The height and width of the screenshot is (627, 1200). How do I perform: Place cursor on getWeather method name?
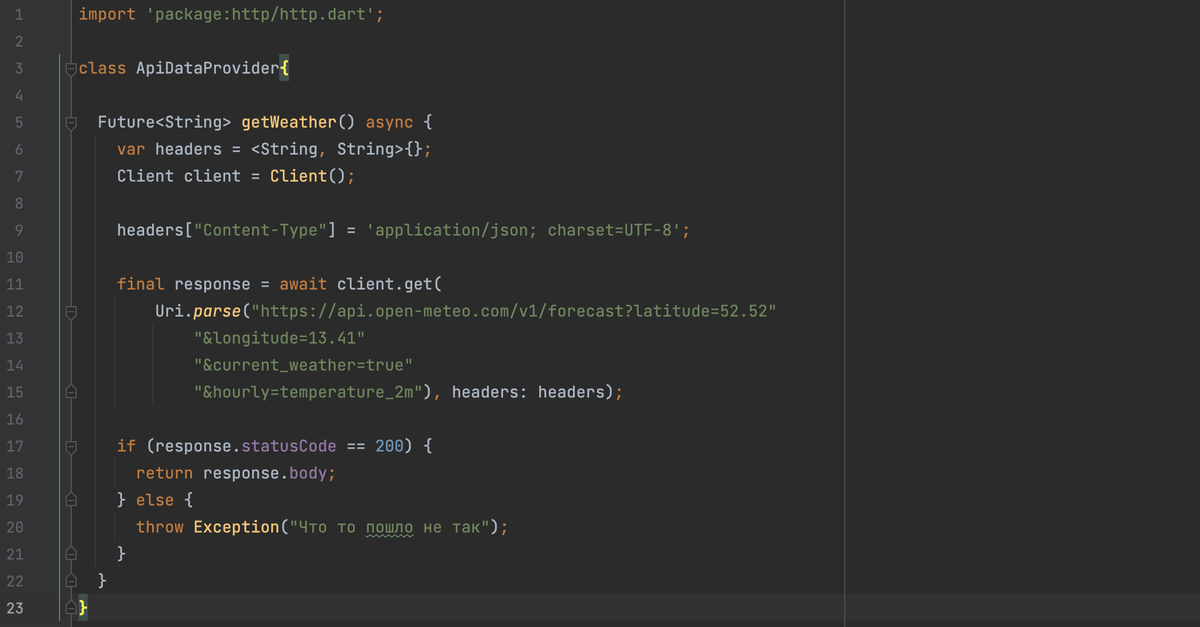pyautogui.click(x=288, y=123)
